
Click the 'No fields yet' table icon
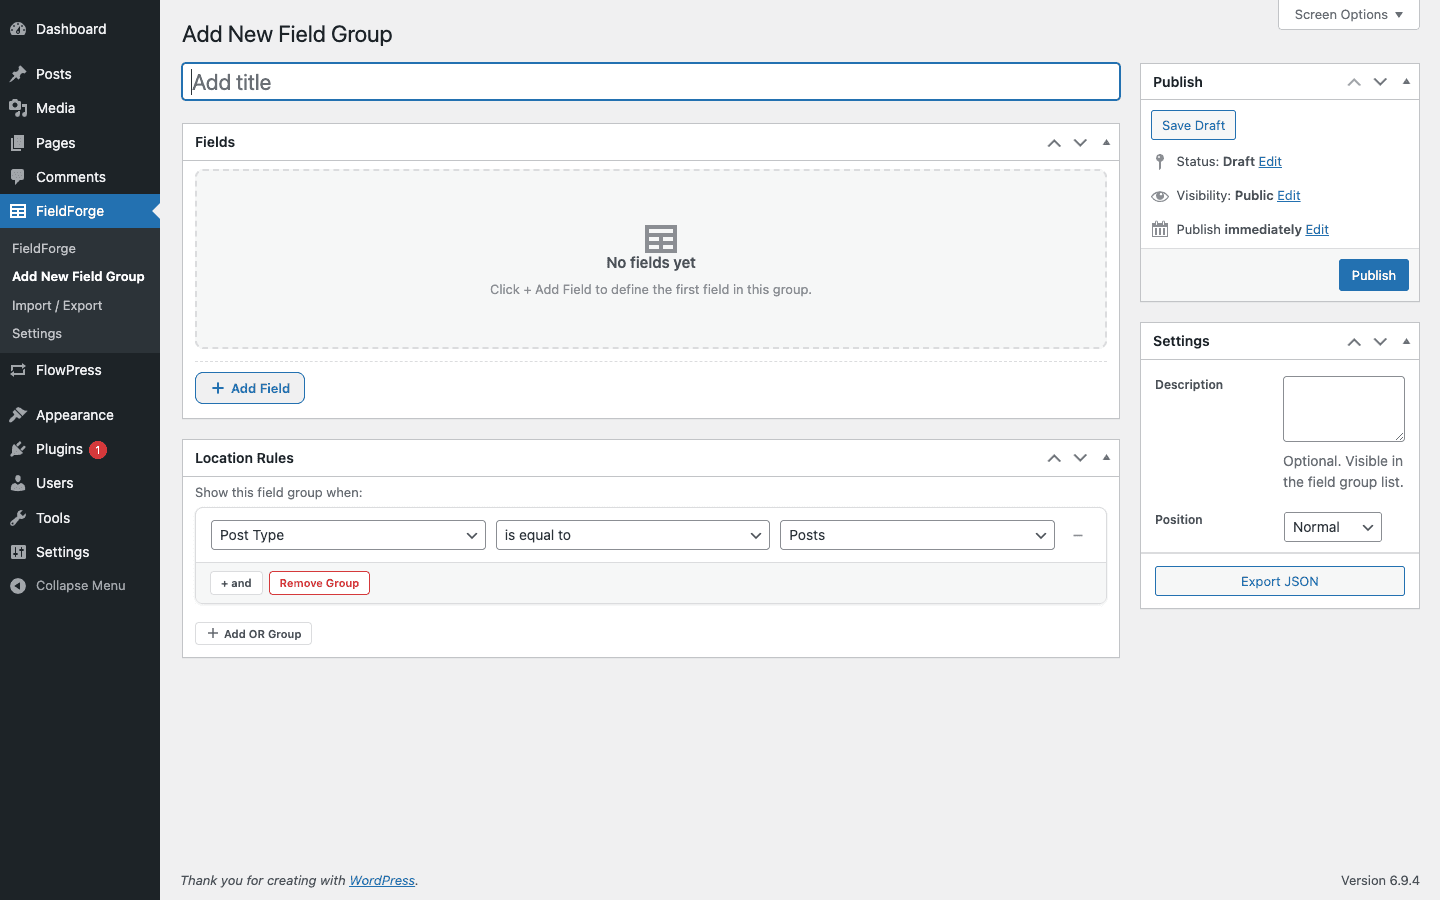tap(661, 238)
